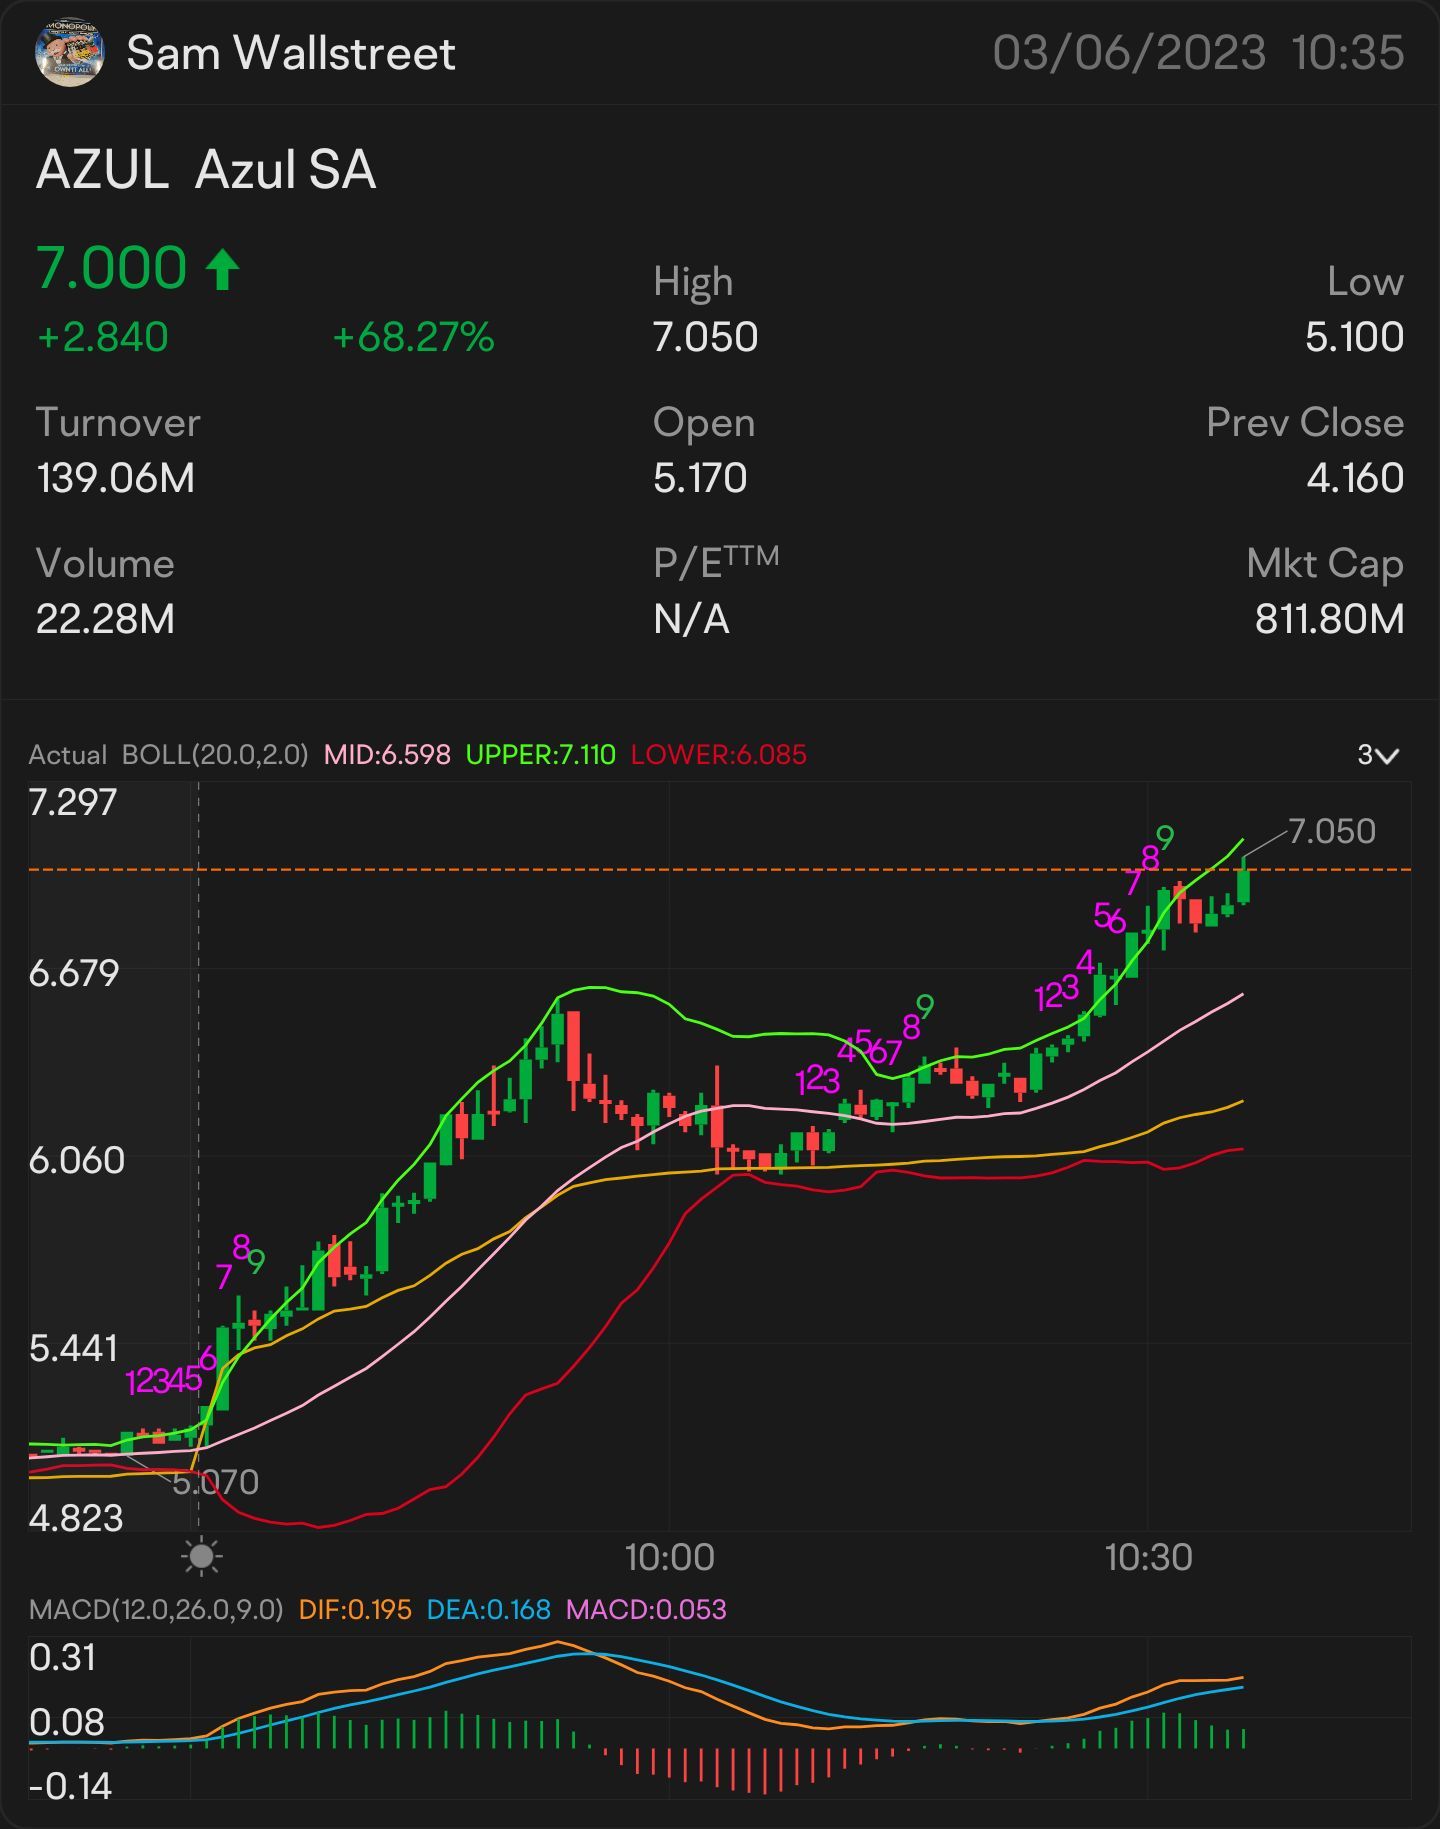Image resolution: width=1440 pixels, height=1829 pixels.
Task: Tap the 10:00 time axis label
Action: (669, 1558)
